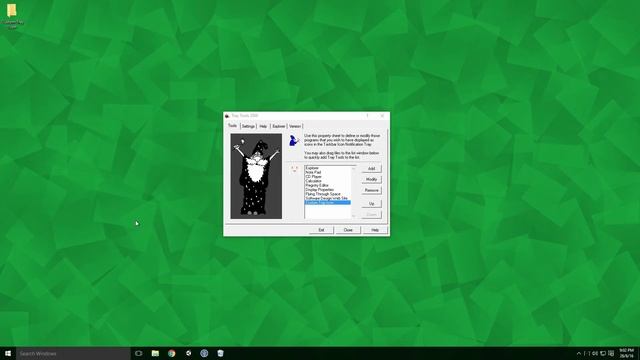Open the Version tab
640x360 pixels.
[295, 126]
